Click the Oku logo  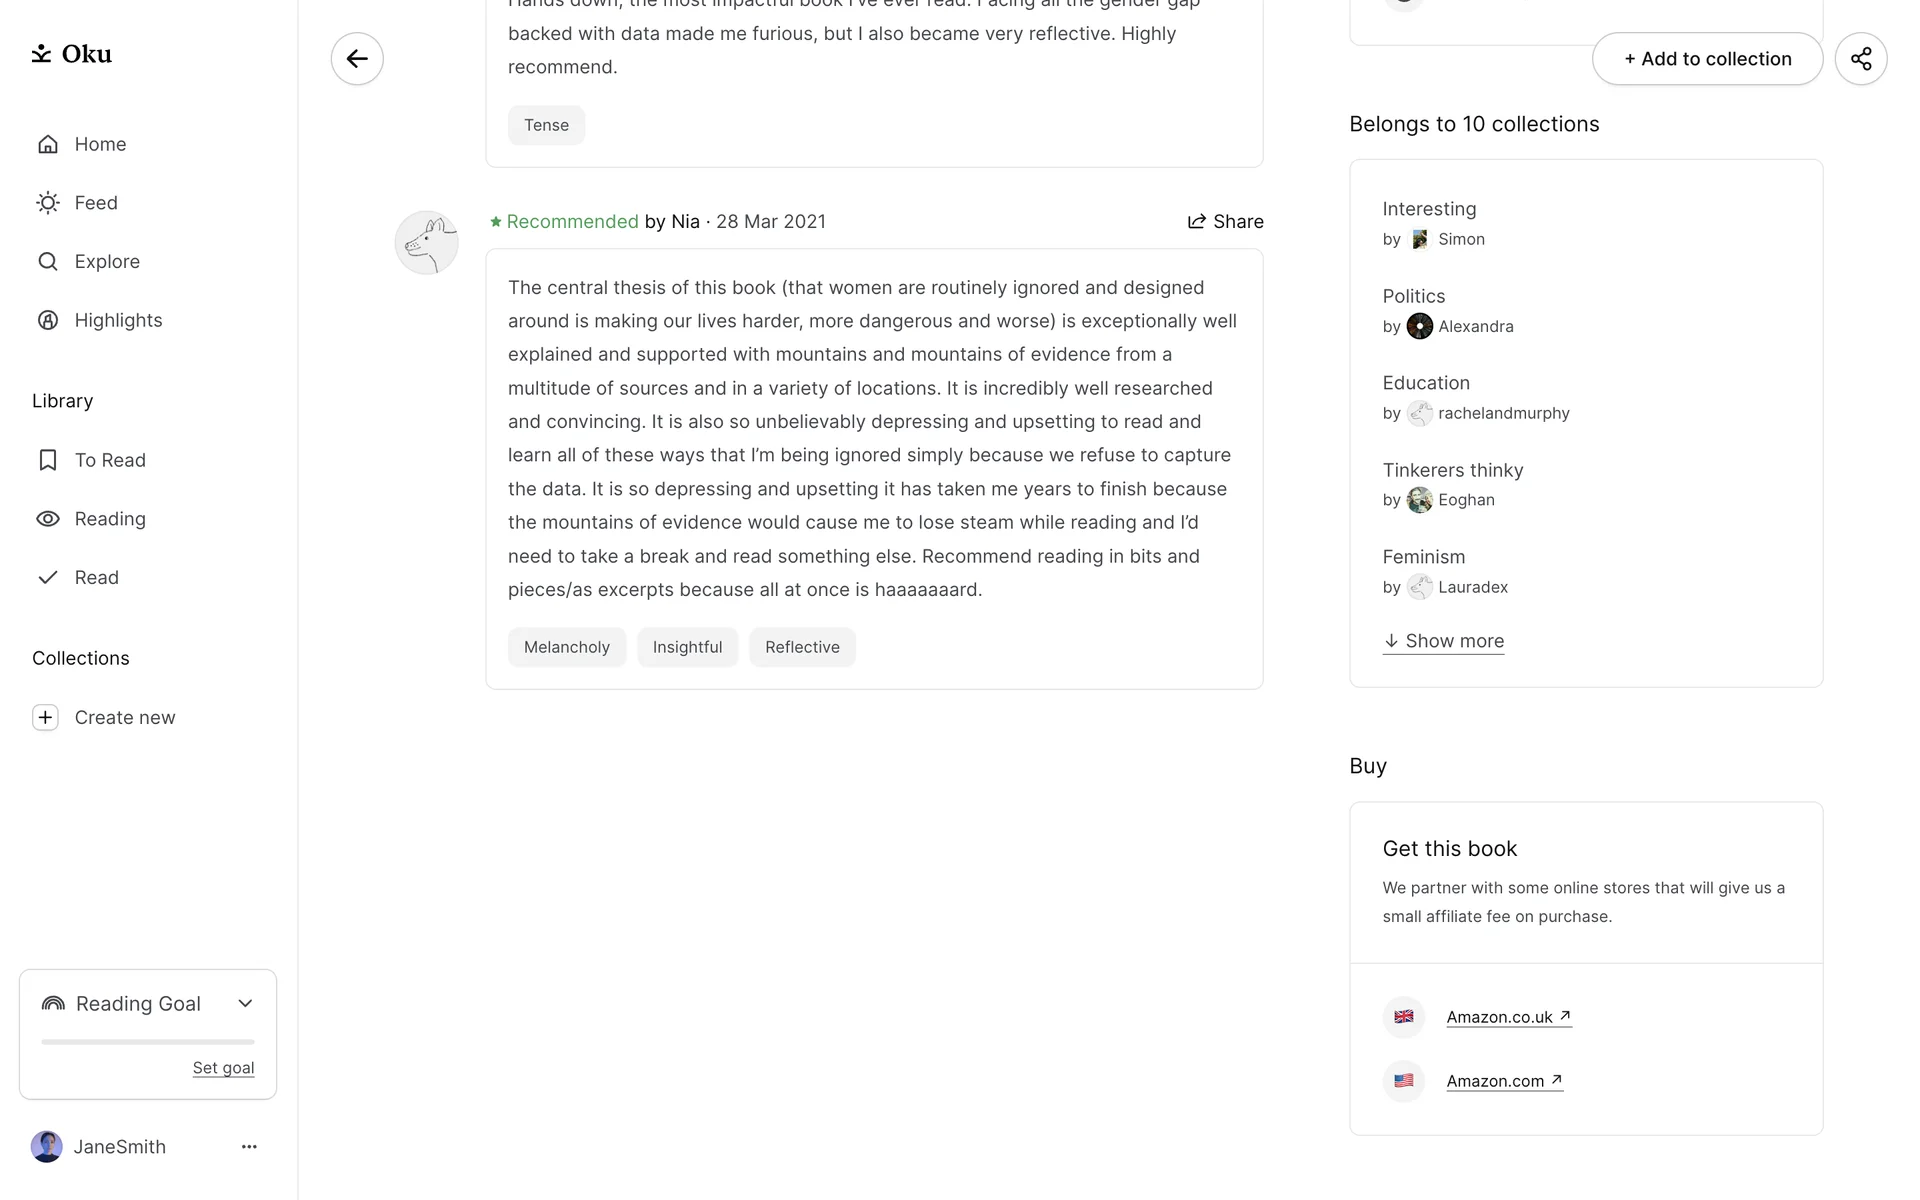(72, 54)
